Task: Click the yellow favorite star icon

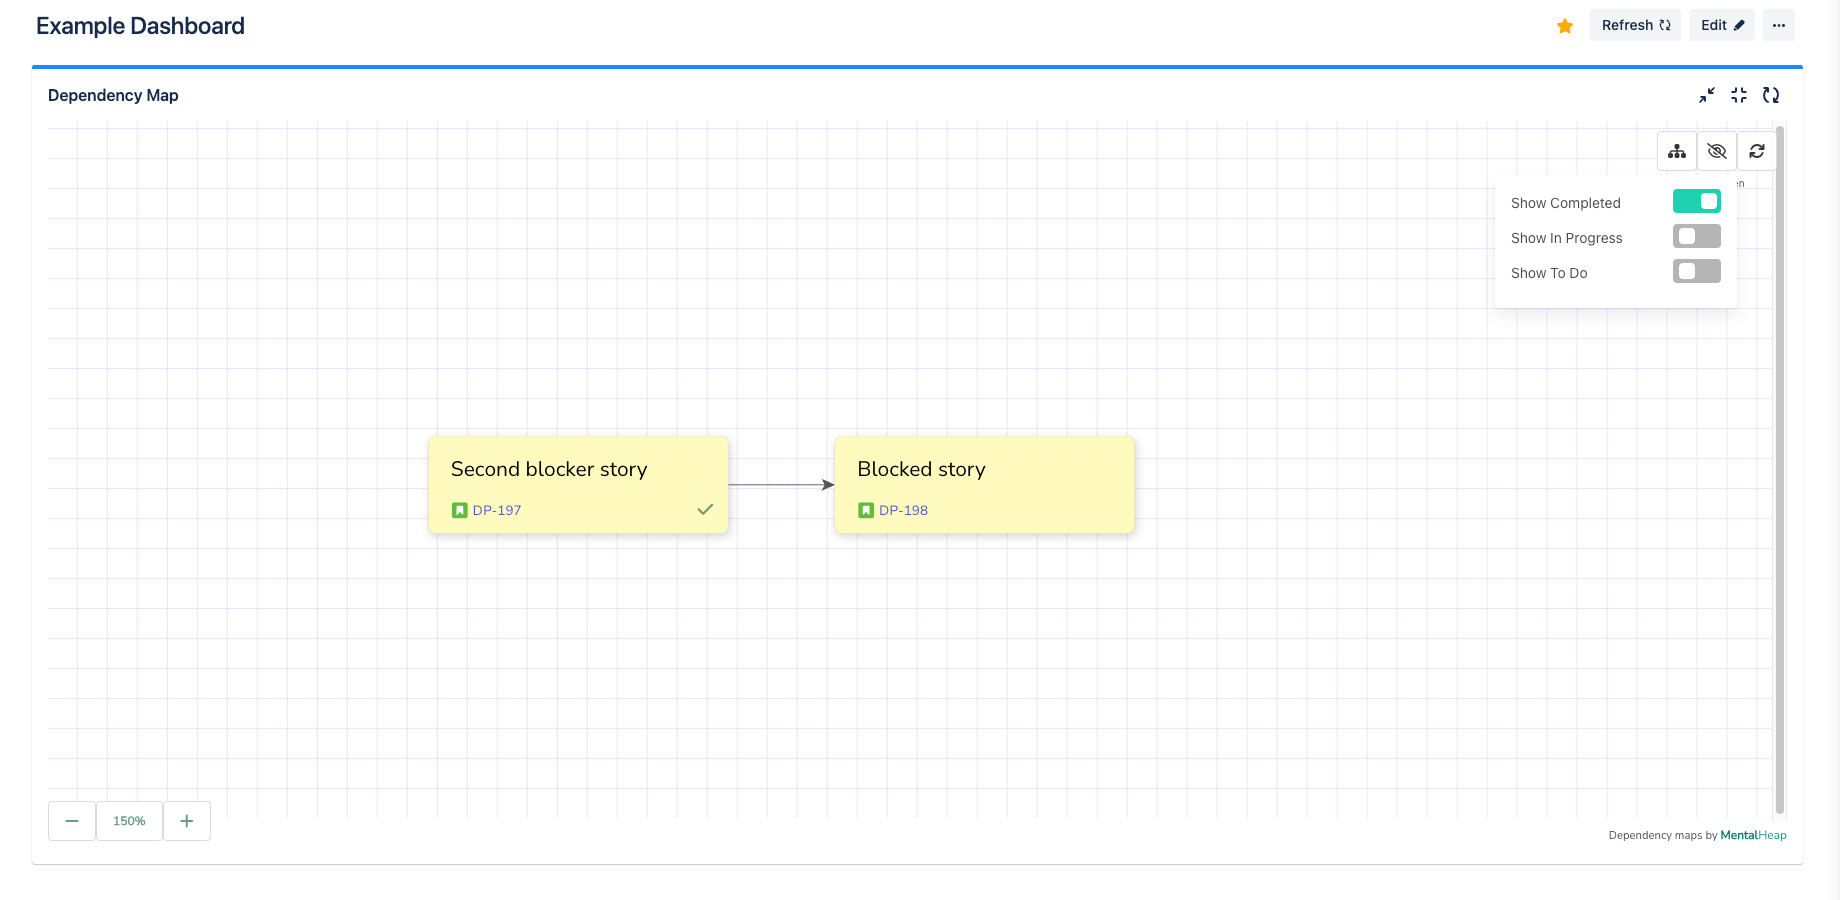Action: tap(1565, 26)
